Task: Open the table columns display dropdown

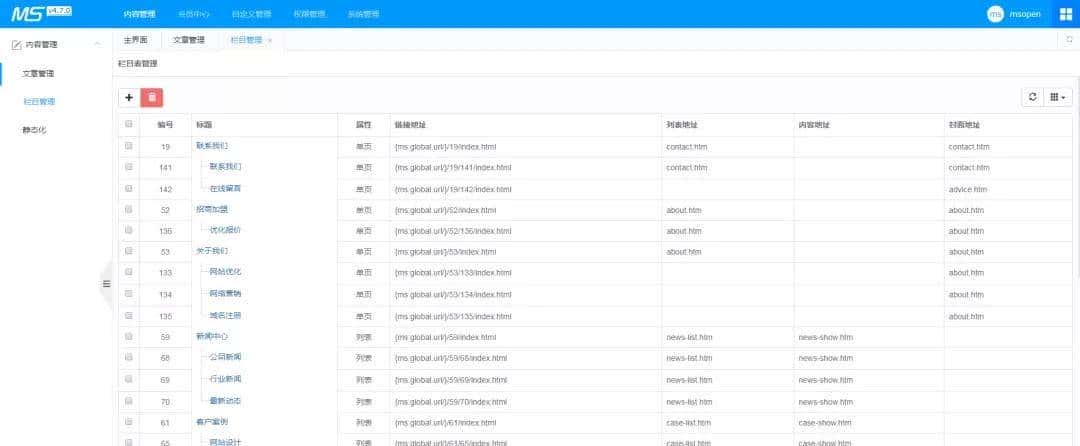Action: point(1057,98)
